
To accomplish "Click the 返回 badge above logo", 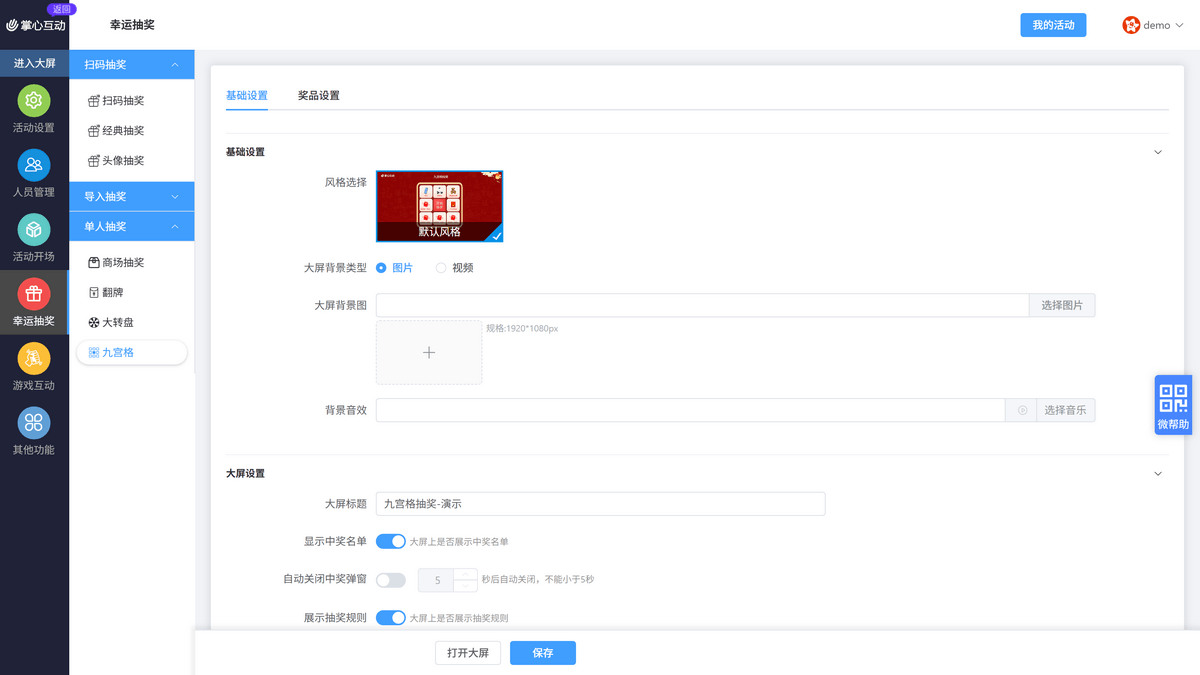I will click(61, 8).
